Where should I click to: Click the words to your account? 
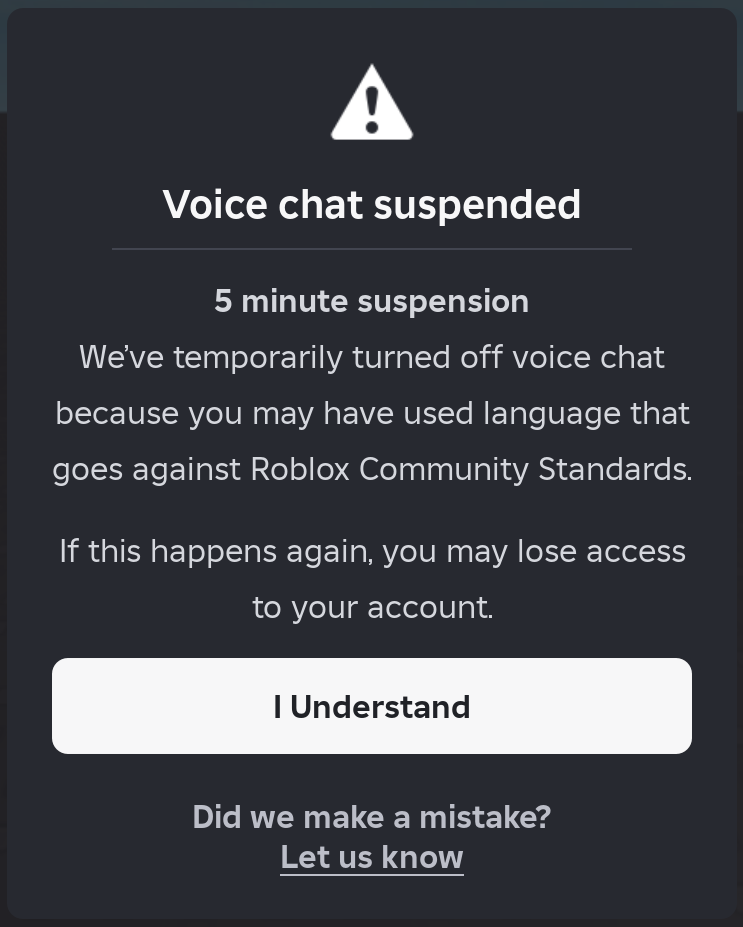tap(372, 607)
